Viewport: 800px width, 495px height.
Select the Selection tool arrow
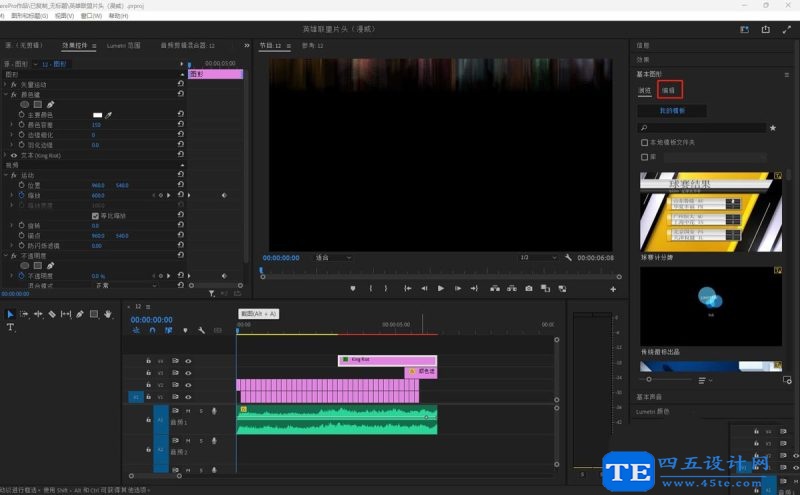11,314
